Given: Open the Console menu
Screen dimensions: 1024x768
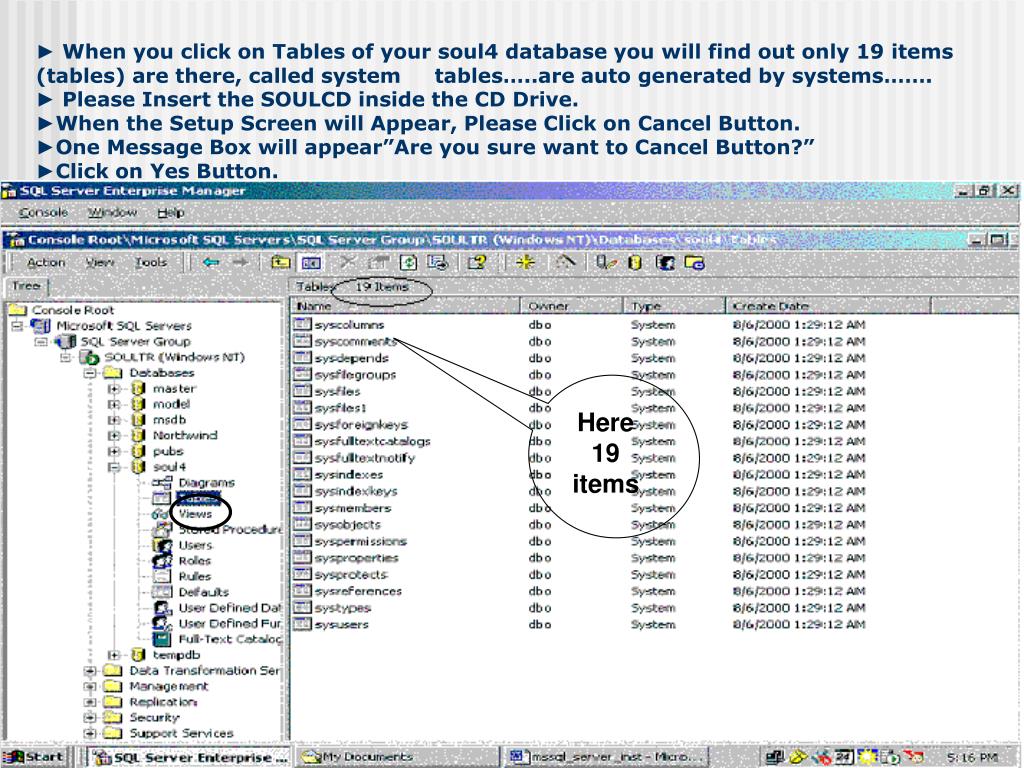Looking at the screenshot, I should (43, 212).
